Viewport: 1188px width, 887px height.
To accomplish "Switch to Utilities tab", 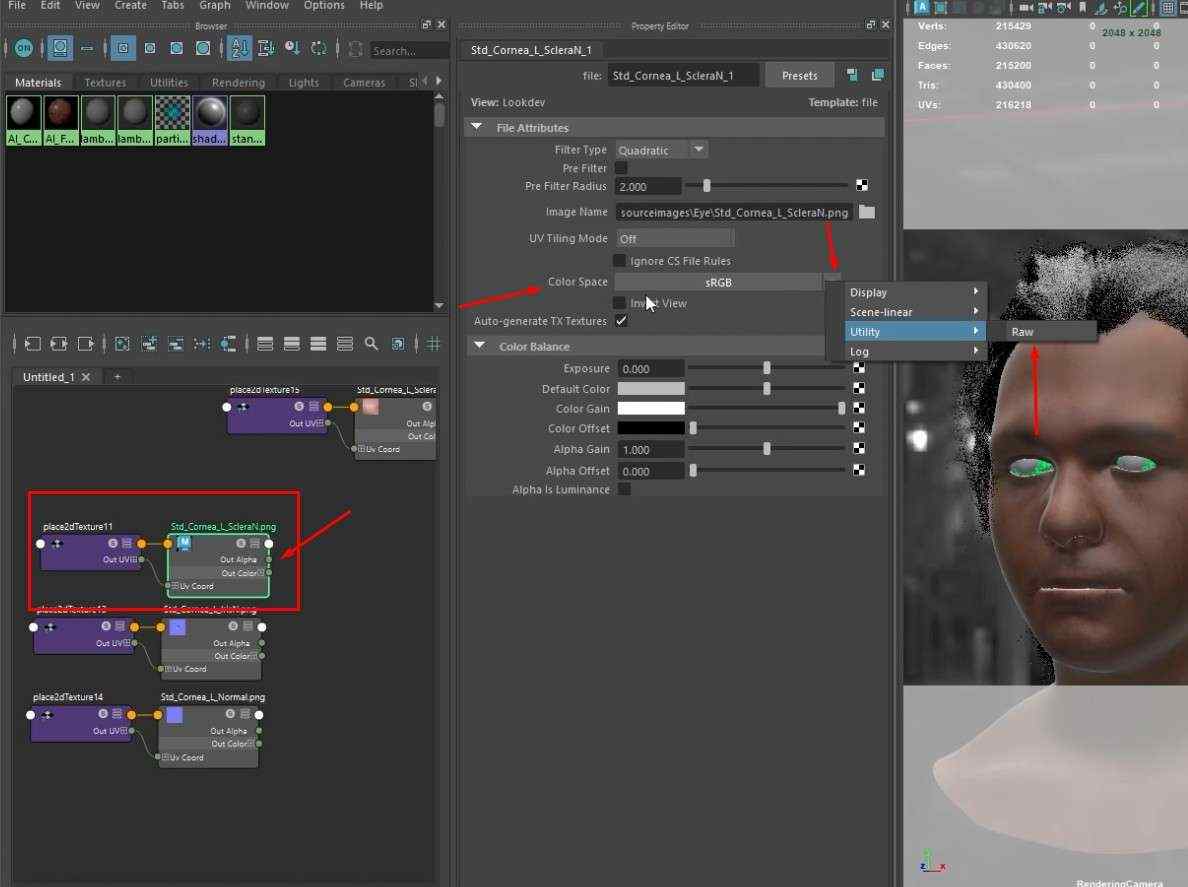I will 168,82.
